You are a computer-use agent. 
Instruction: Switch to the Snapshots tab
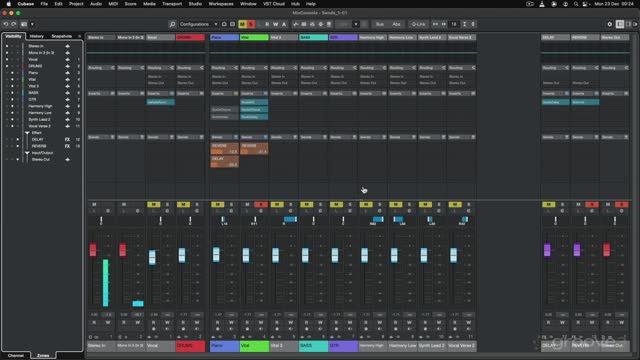[x=62, y=36]
